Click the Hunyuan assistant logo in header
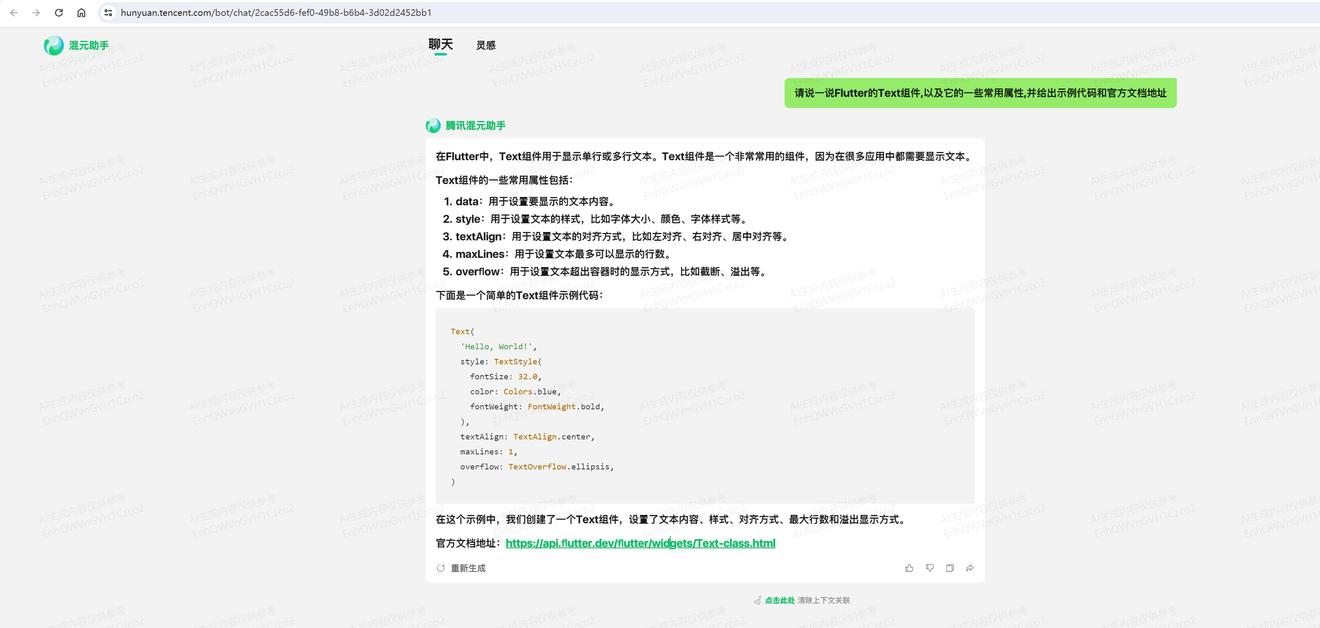Image resolution: width=1320 pixels, height=628 pixels. 54,46
